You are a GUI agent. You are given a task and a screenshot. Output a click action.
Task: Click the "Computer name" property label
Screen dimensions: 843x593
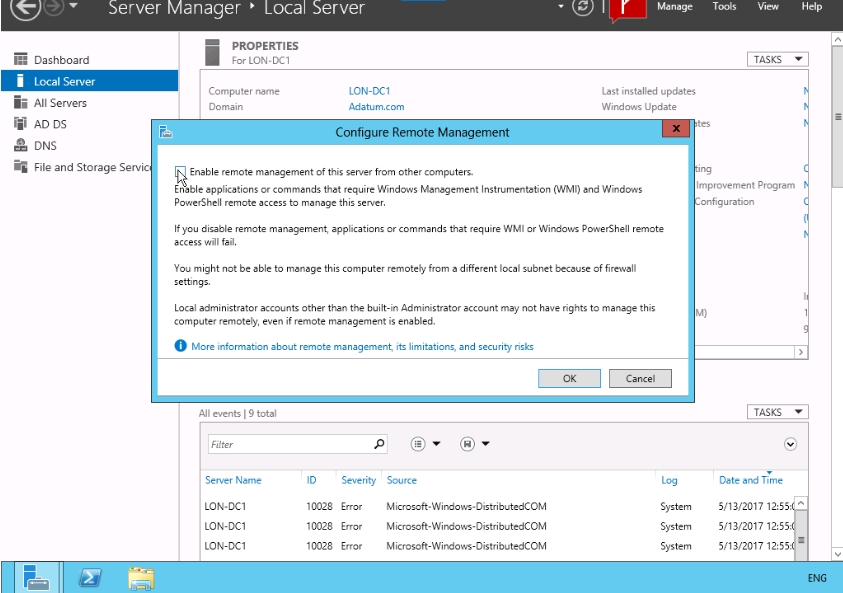244,91
